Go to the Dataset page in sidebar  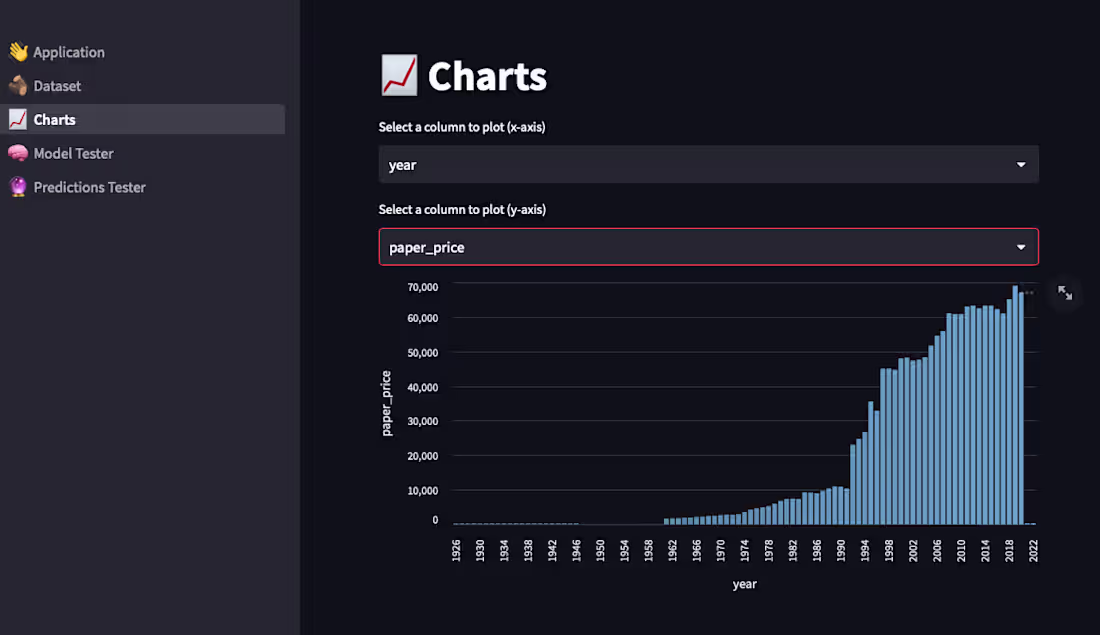coord(57,86)
